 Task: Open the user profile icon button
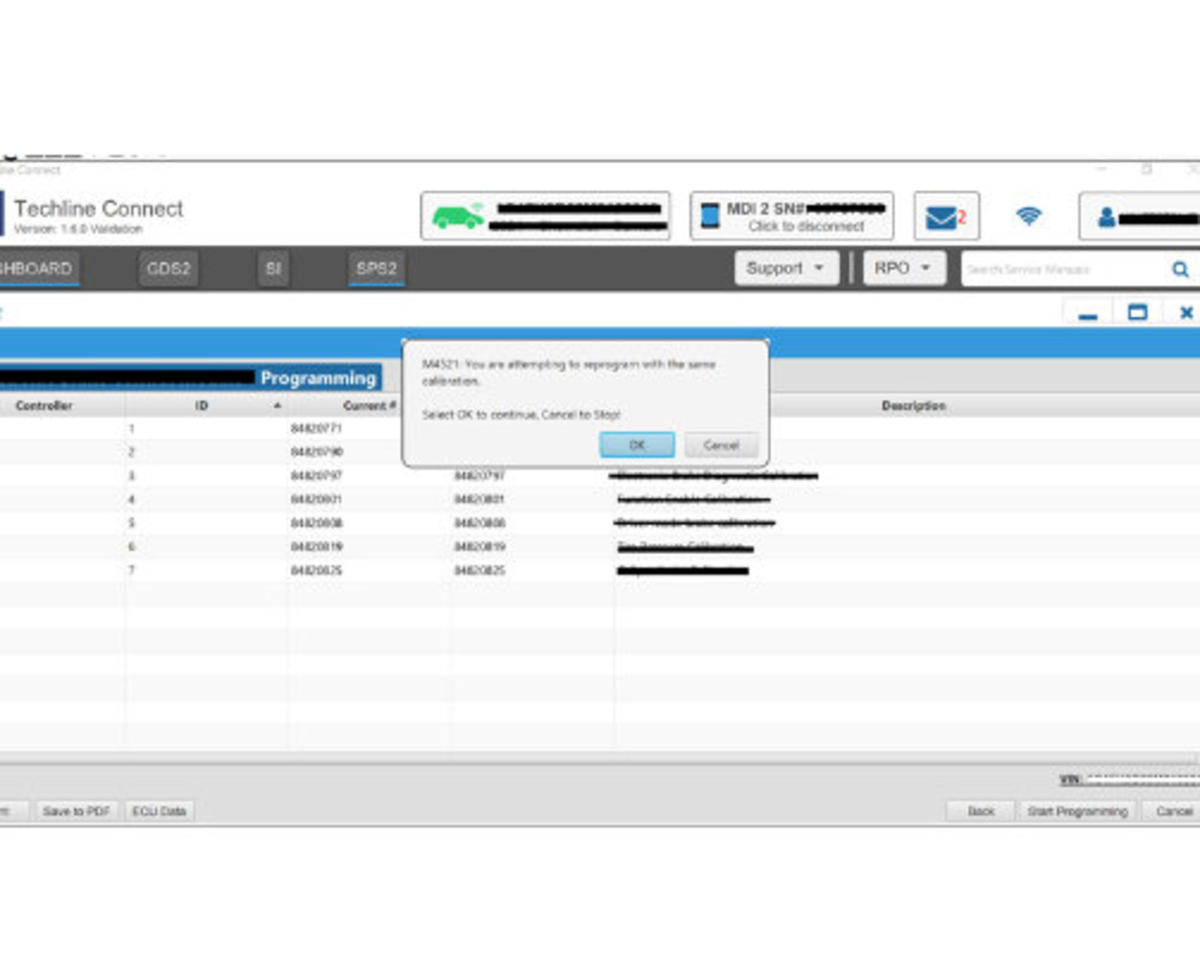tap(1107, 217)
